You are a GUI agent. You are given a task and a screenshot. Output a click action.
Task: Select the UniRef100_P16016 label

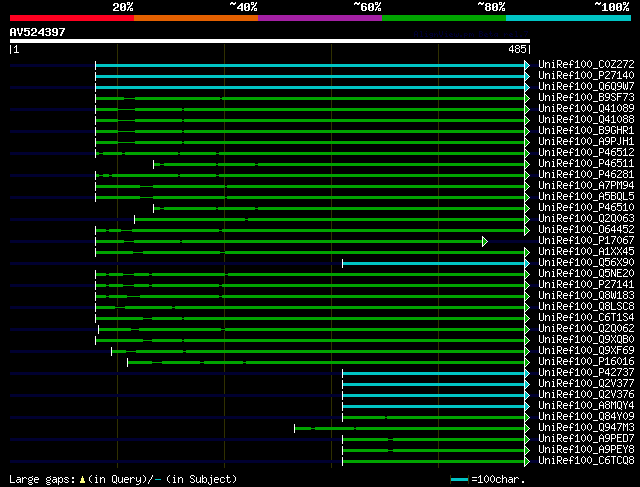586,362
